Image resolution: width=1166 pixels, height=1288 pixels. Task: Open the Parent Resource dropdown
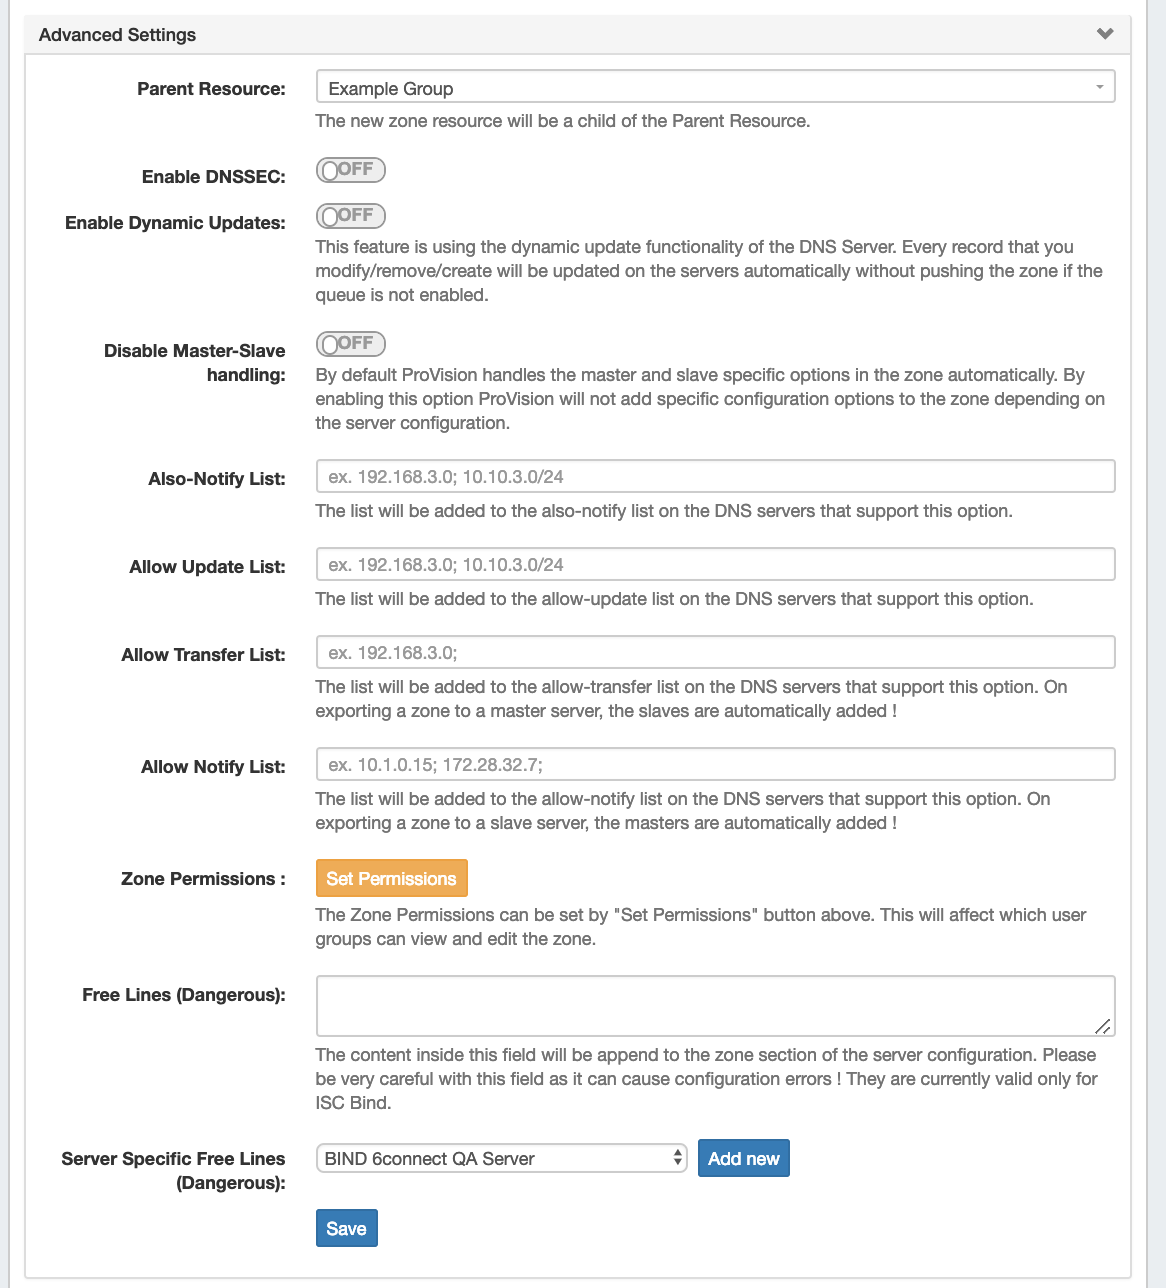[x=714, y=88]
